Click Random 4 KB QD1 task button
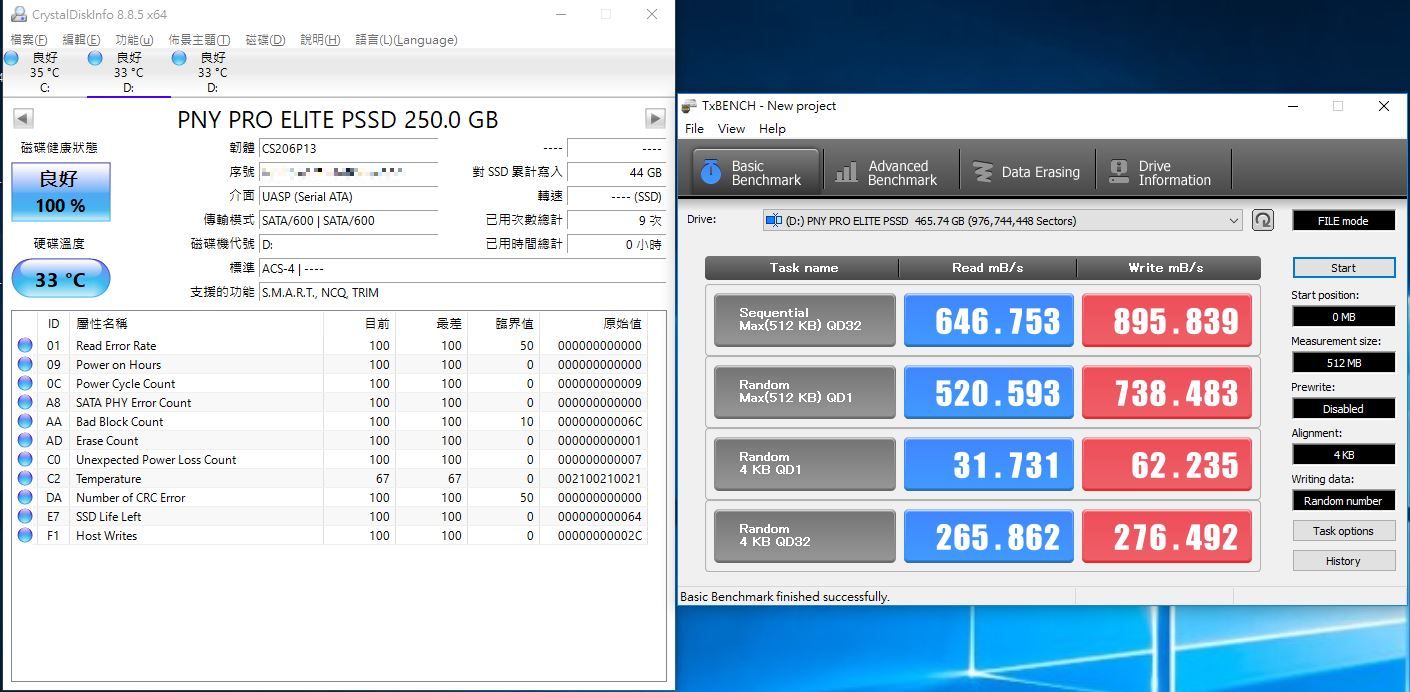The height and width of the screenshot is (692, 1410). point(804,464)
